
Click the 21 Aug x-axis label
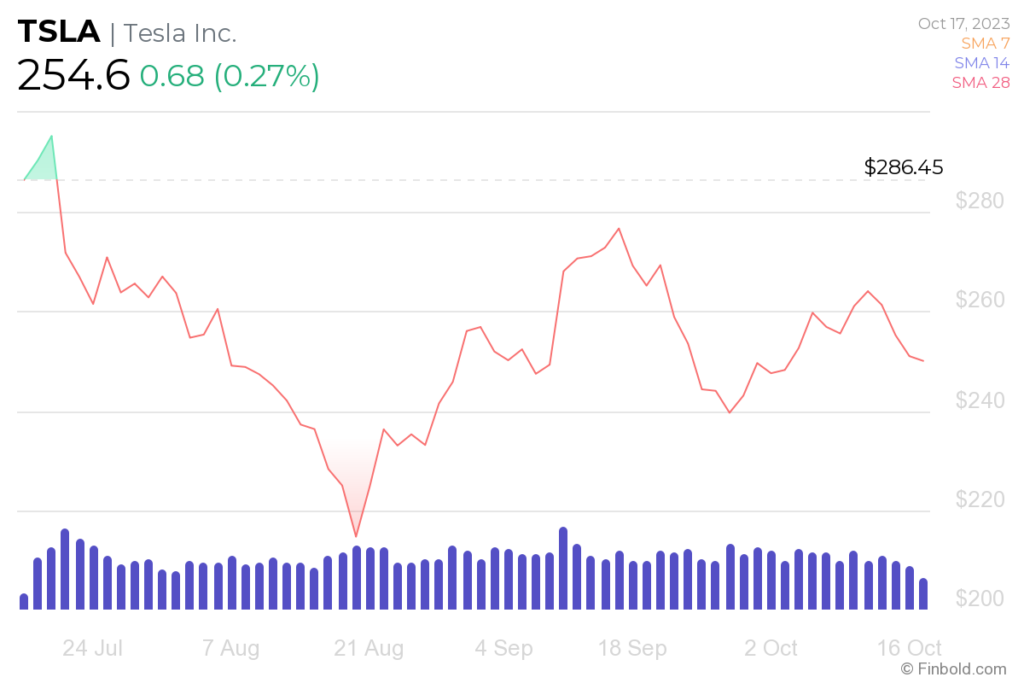click(368, 648)
